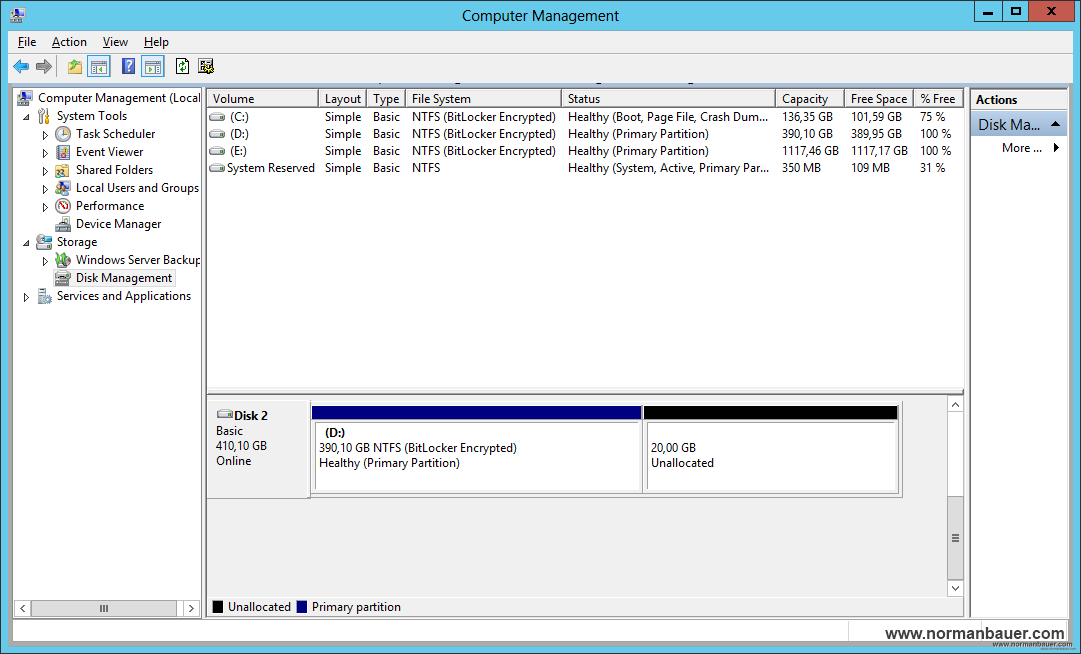This screenshot has height=654, width=1081.
Task: Select the 20,00 GB Unallocated space block
Action: [x=770, y=455]
